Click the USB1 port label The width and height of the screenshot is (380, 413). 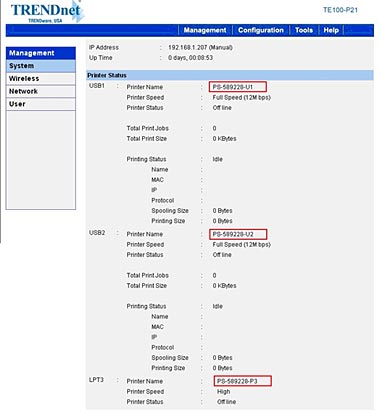(x=97, y=86)
